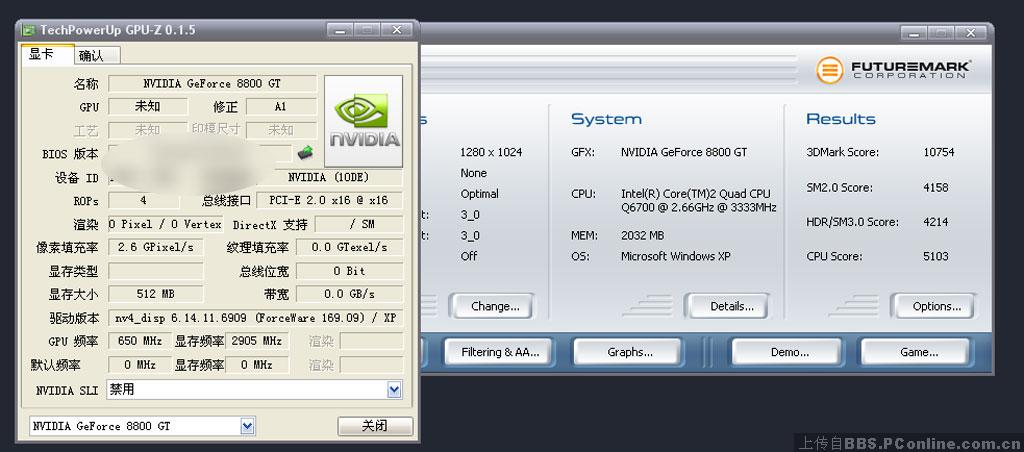1024x452 pixels.
Task: Click the 名称 field NVIDIA GeForce 8800 GT
Action: [x=212, y=84]
